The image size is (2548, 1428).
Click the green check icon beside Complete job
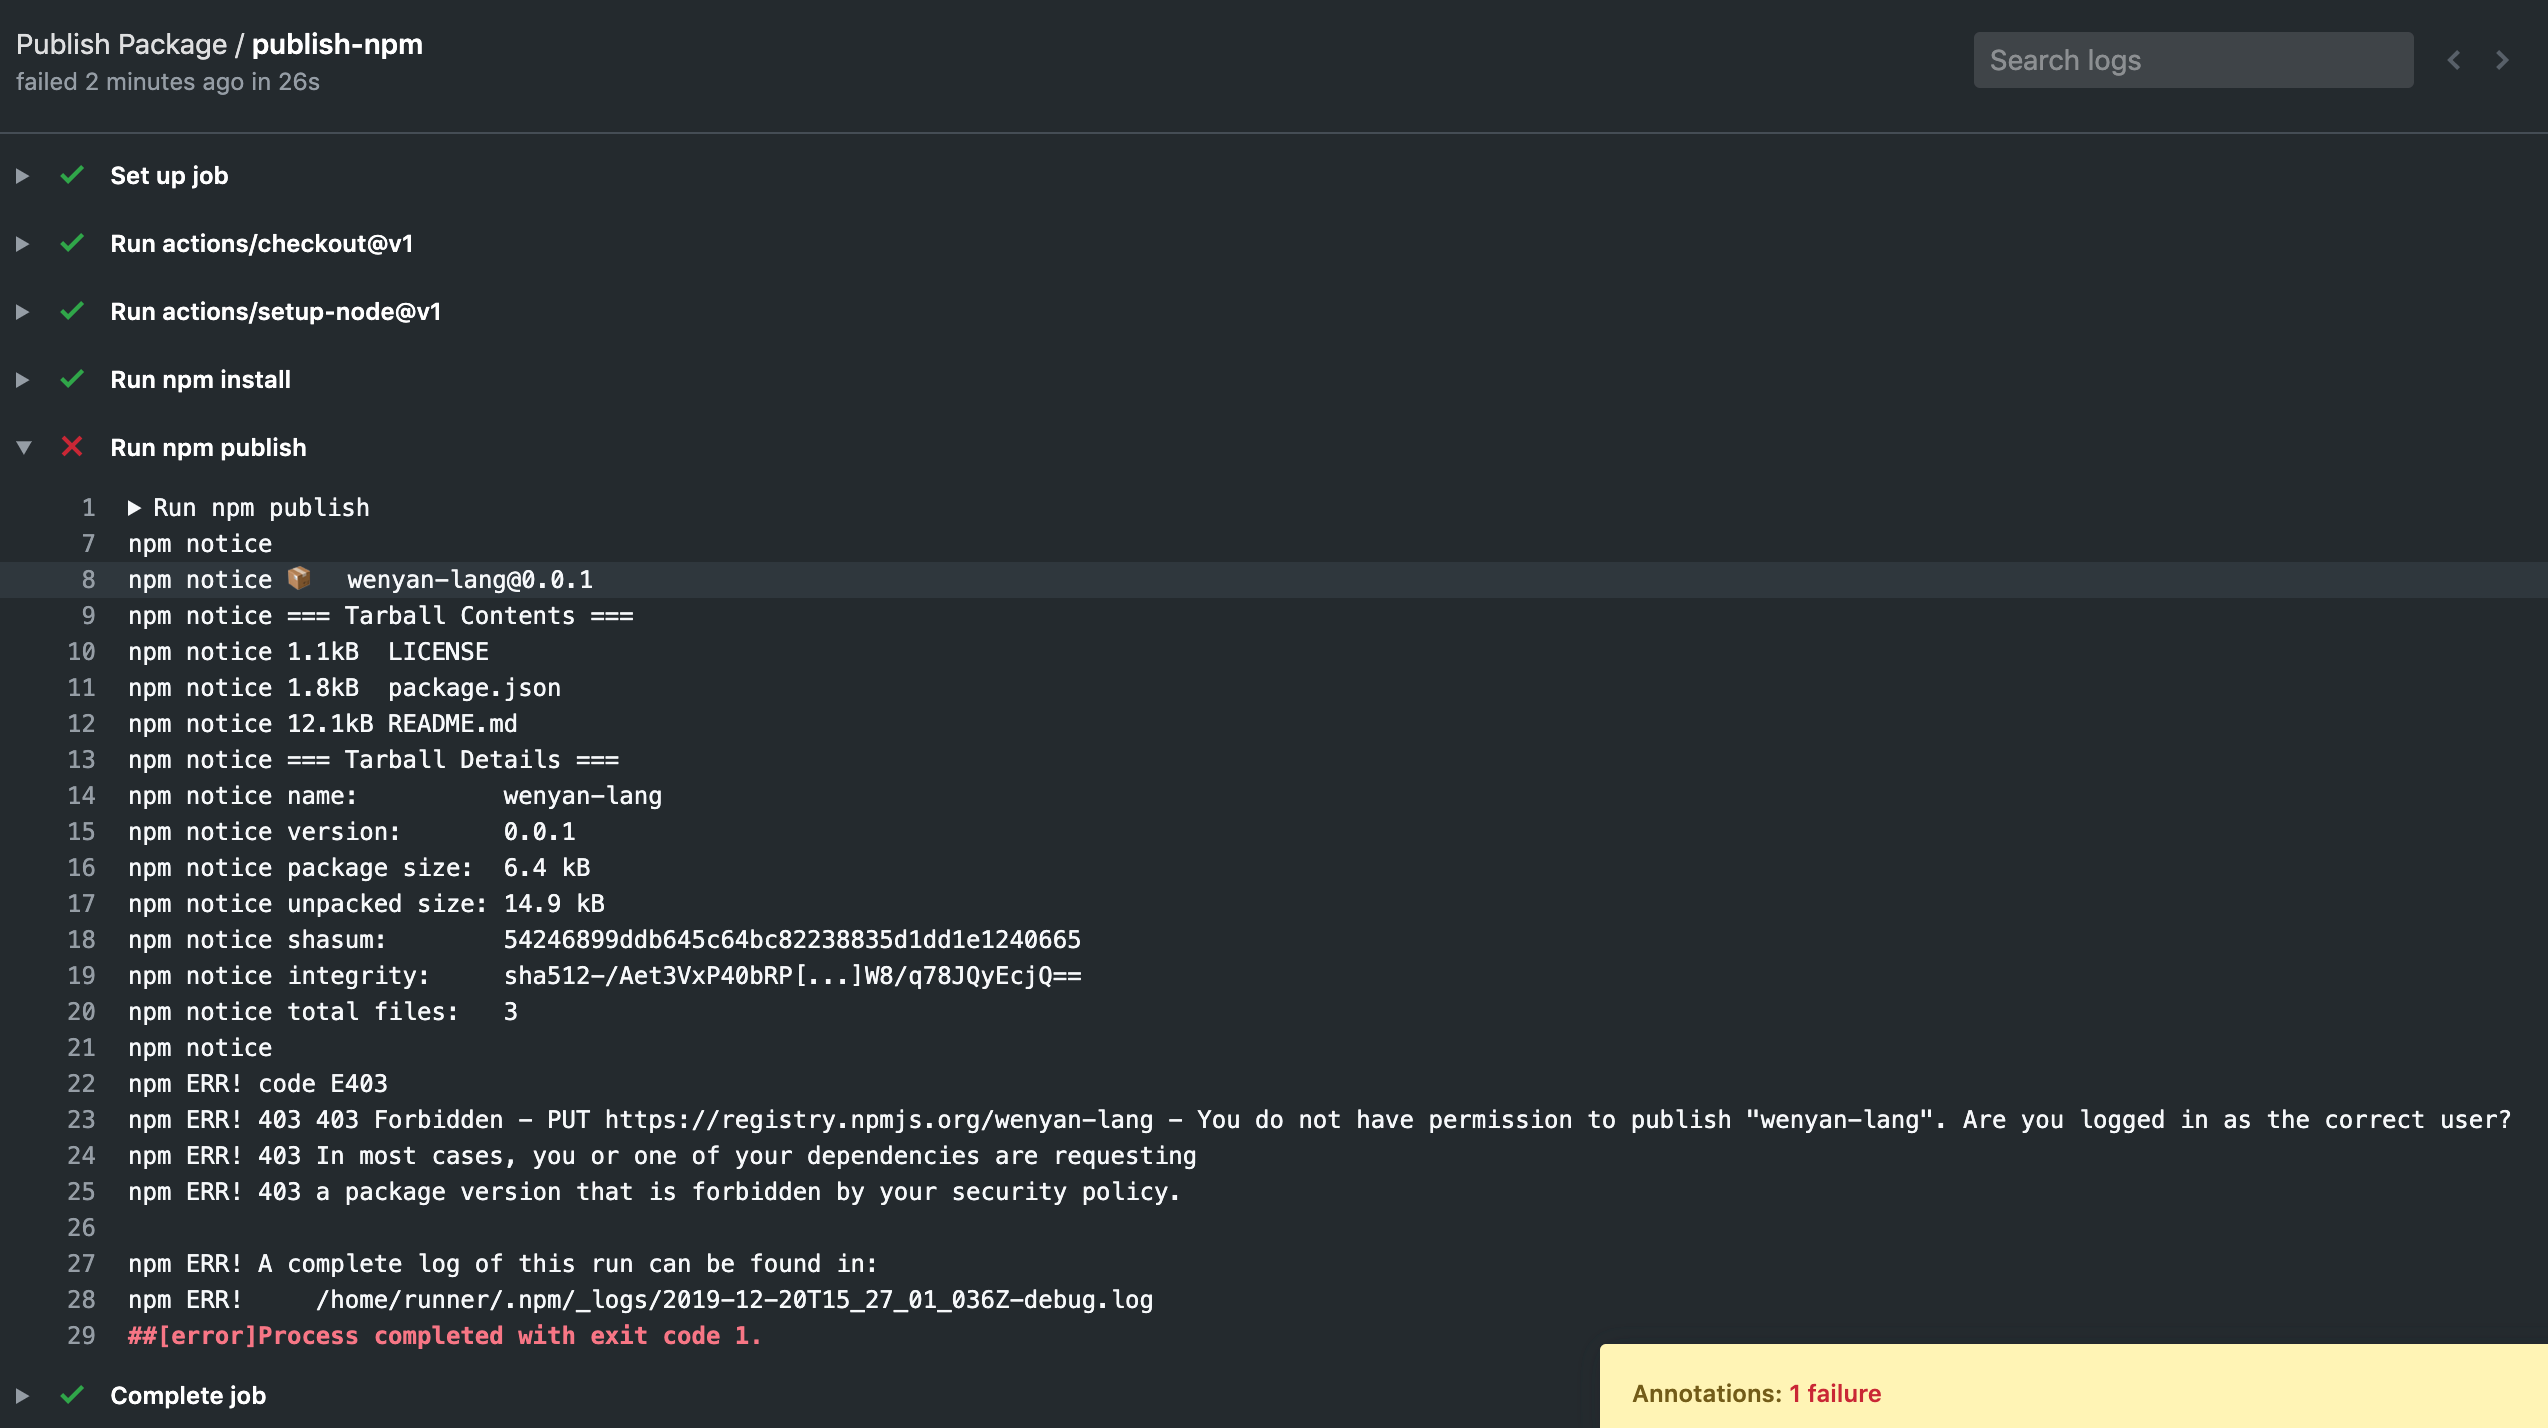[x=72, y=1394]
